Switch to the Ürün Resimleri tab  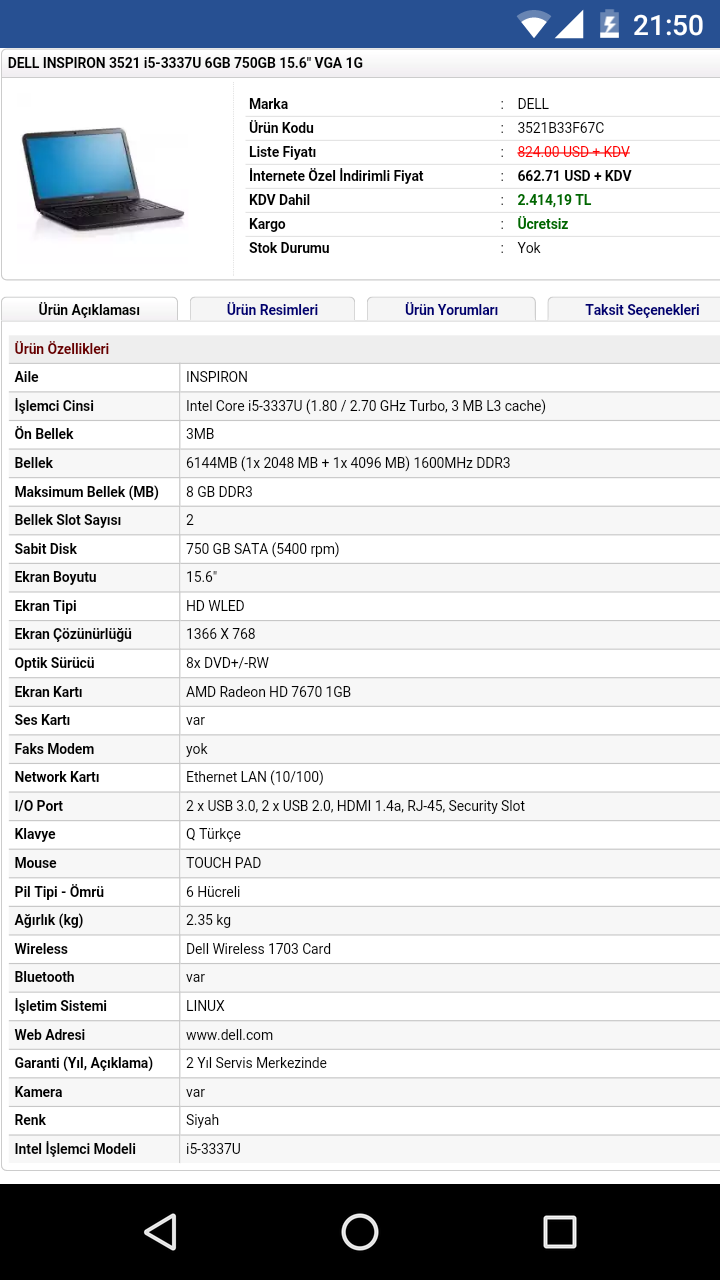point(272,310)
